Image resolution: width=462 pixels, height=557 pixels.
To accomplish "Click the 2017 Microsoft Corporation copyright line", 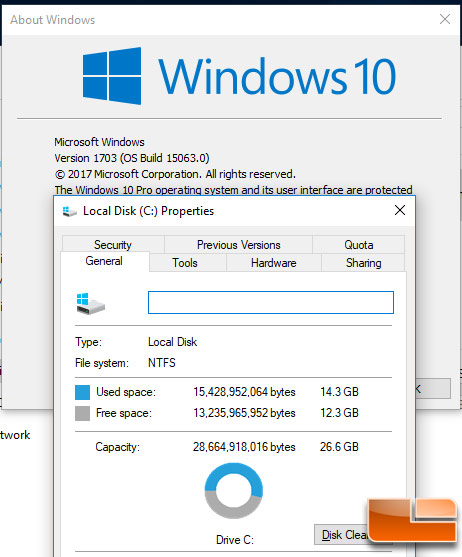I will [175, 174].
